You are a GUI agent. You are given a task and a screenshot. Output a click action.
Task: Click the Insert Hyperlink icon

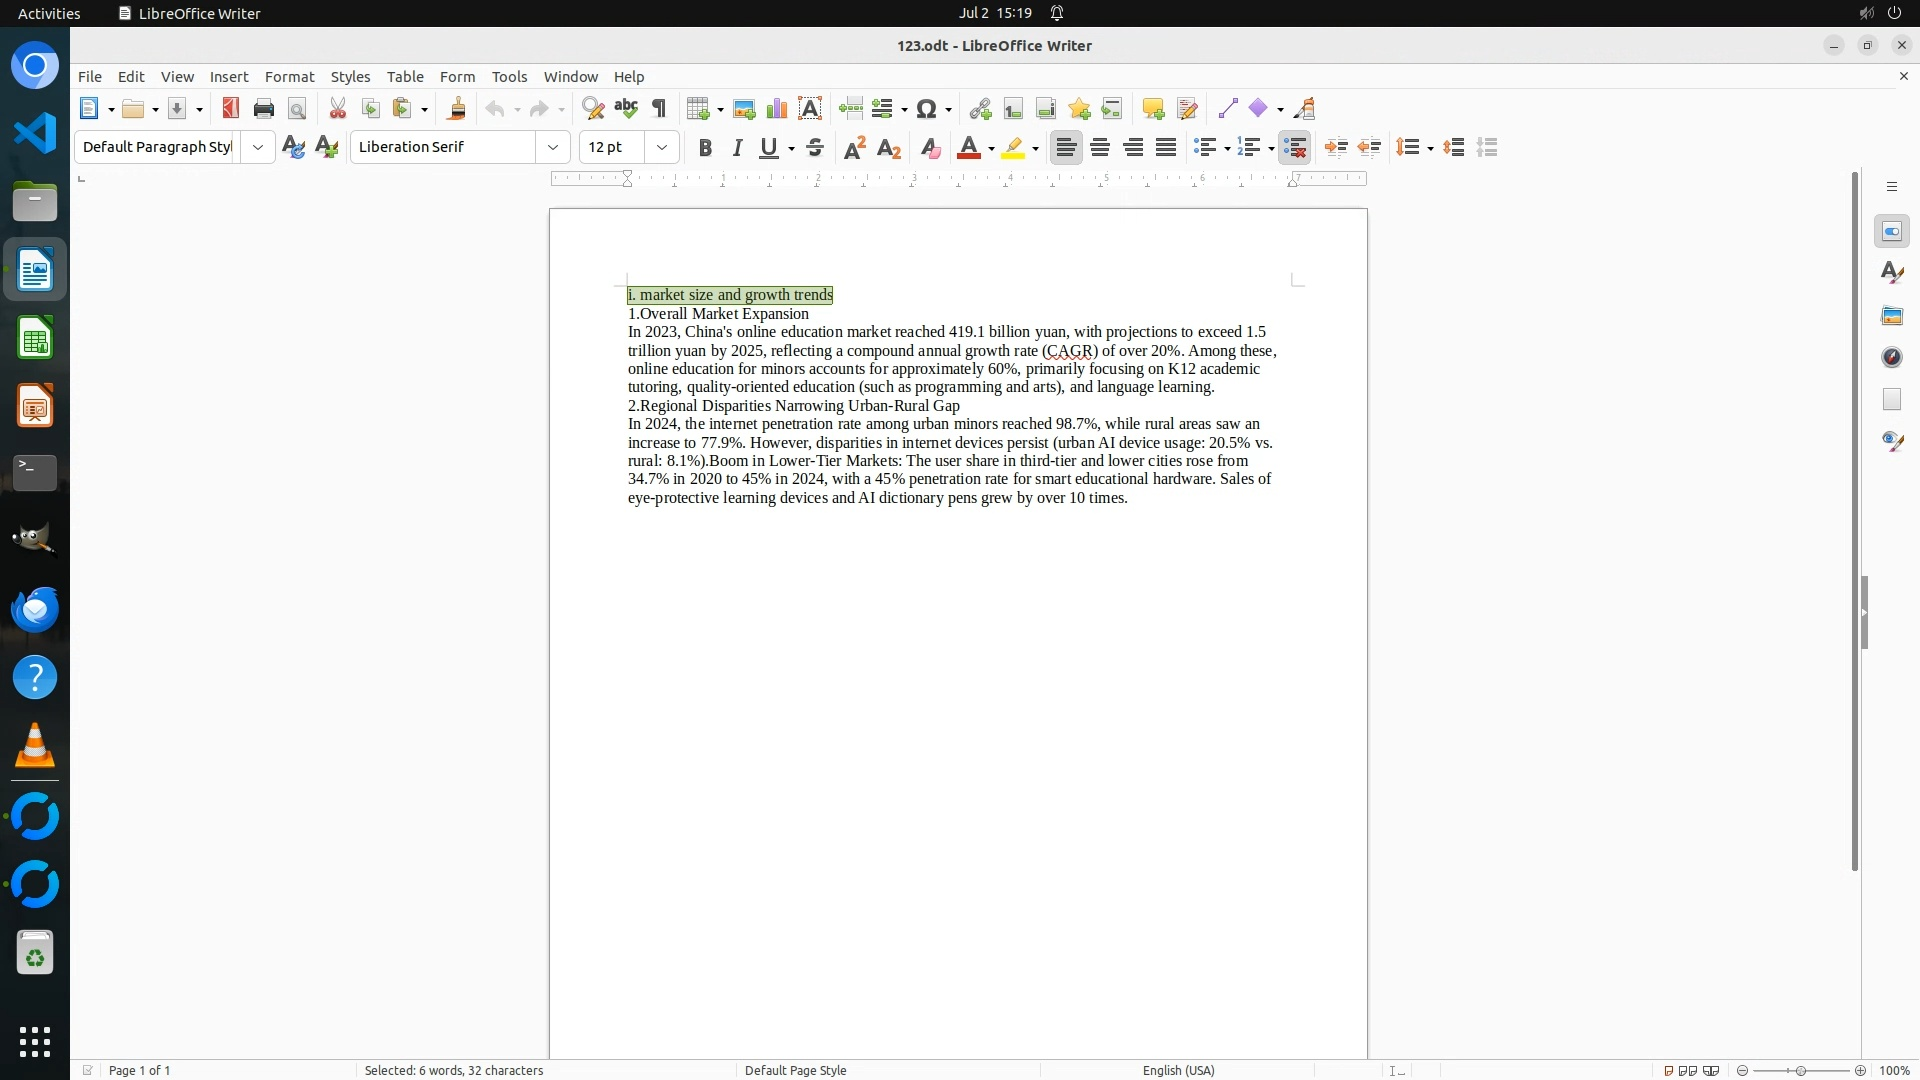click(980, 109)
